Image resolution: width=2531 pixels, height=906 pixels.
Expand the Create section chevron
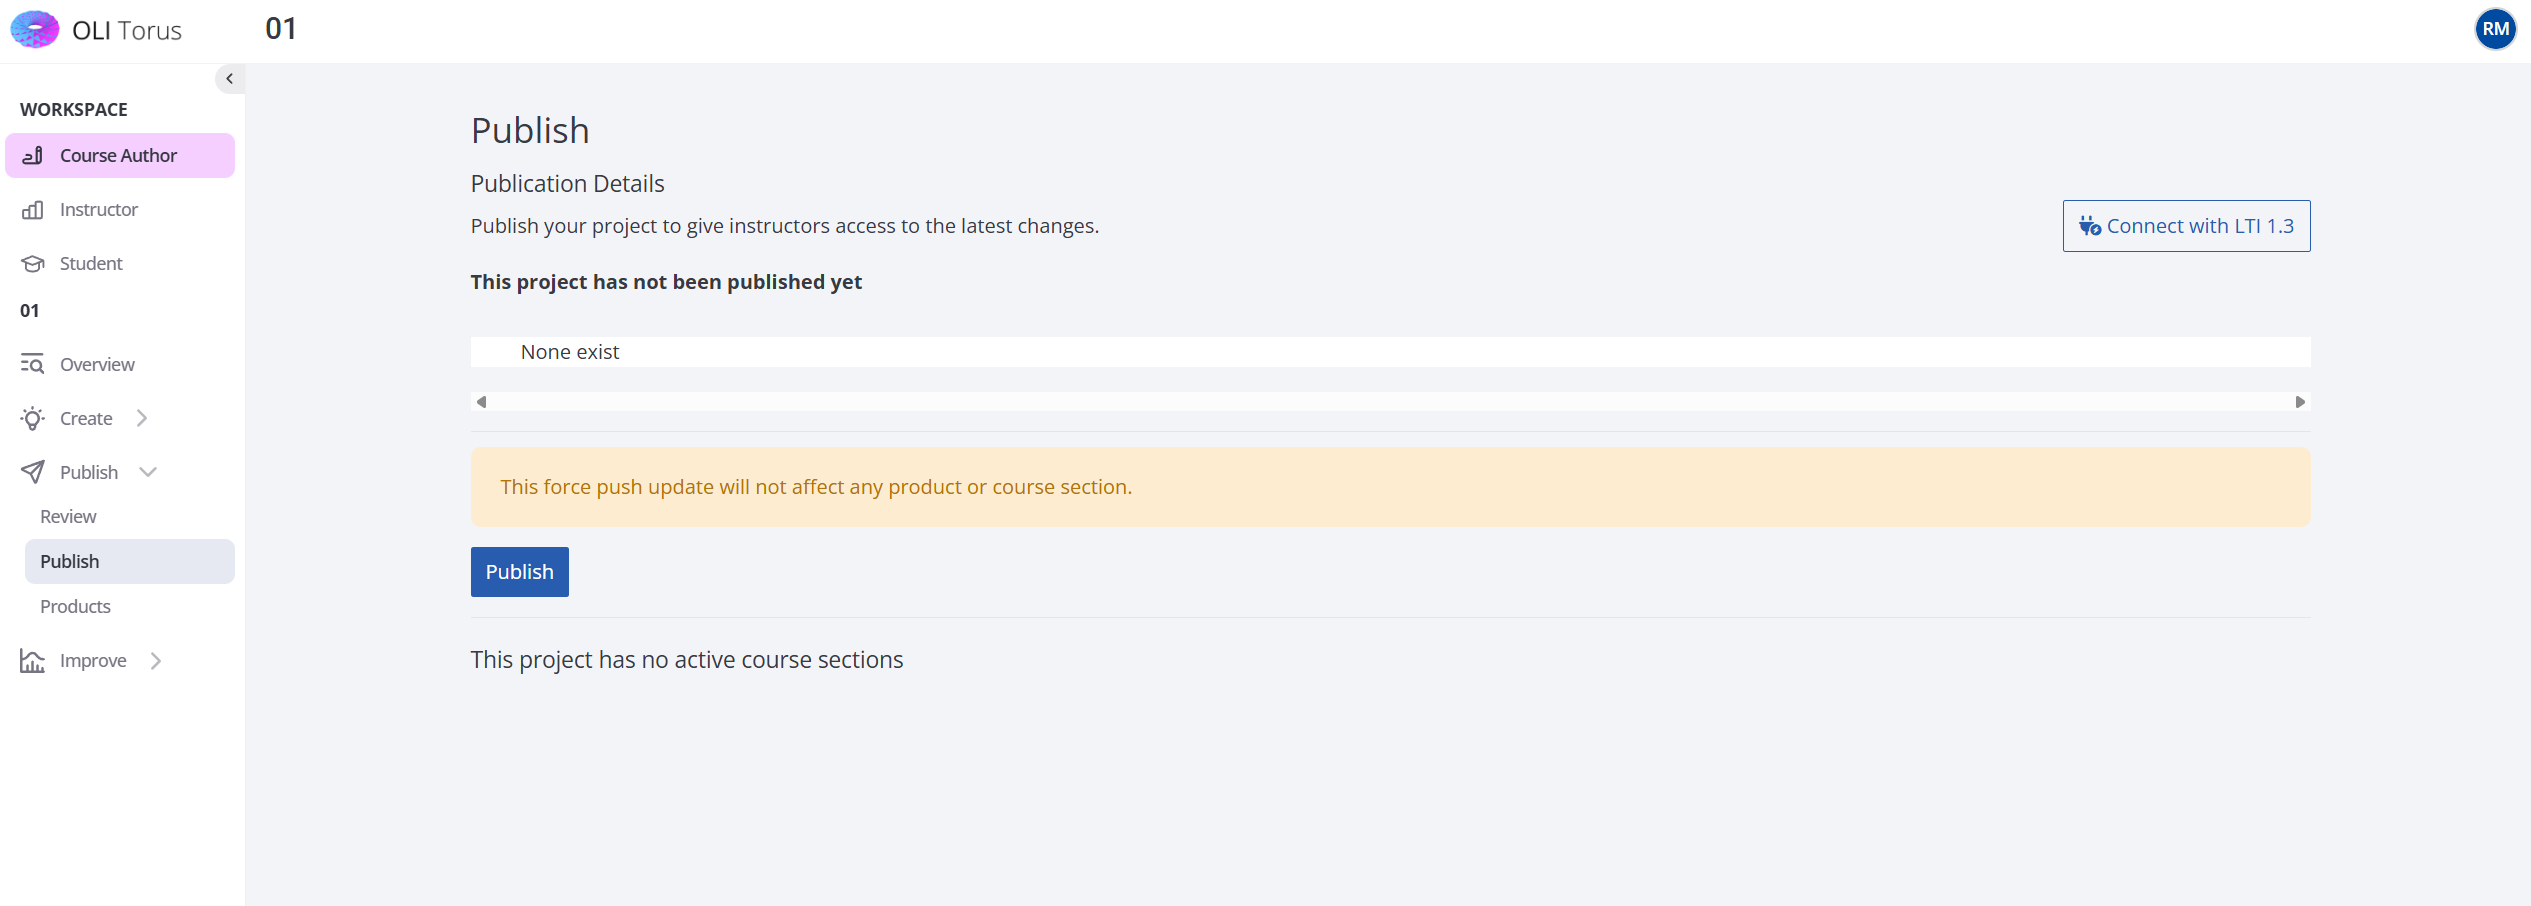(142, 418)
